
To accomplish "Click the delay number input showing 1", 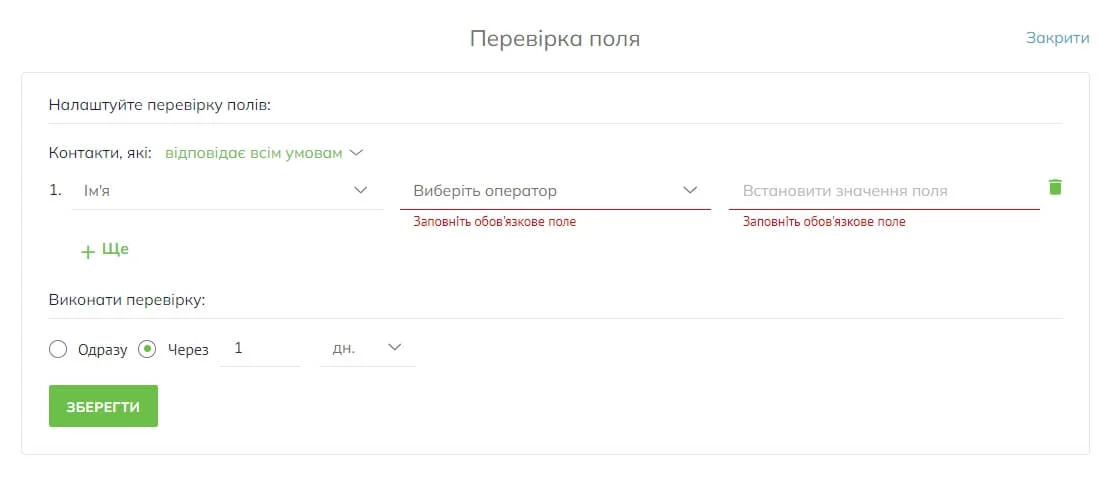I will pyautogui.click(x=261, y=348).
